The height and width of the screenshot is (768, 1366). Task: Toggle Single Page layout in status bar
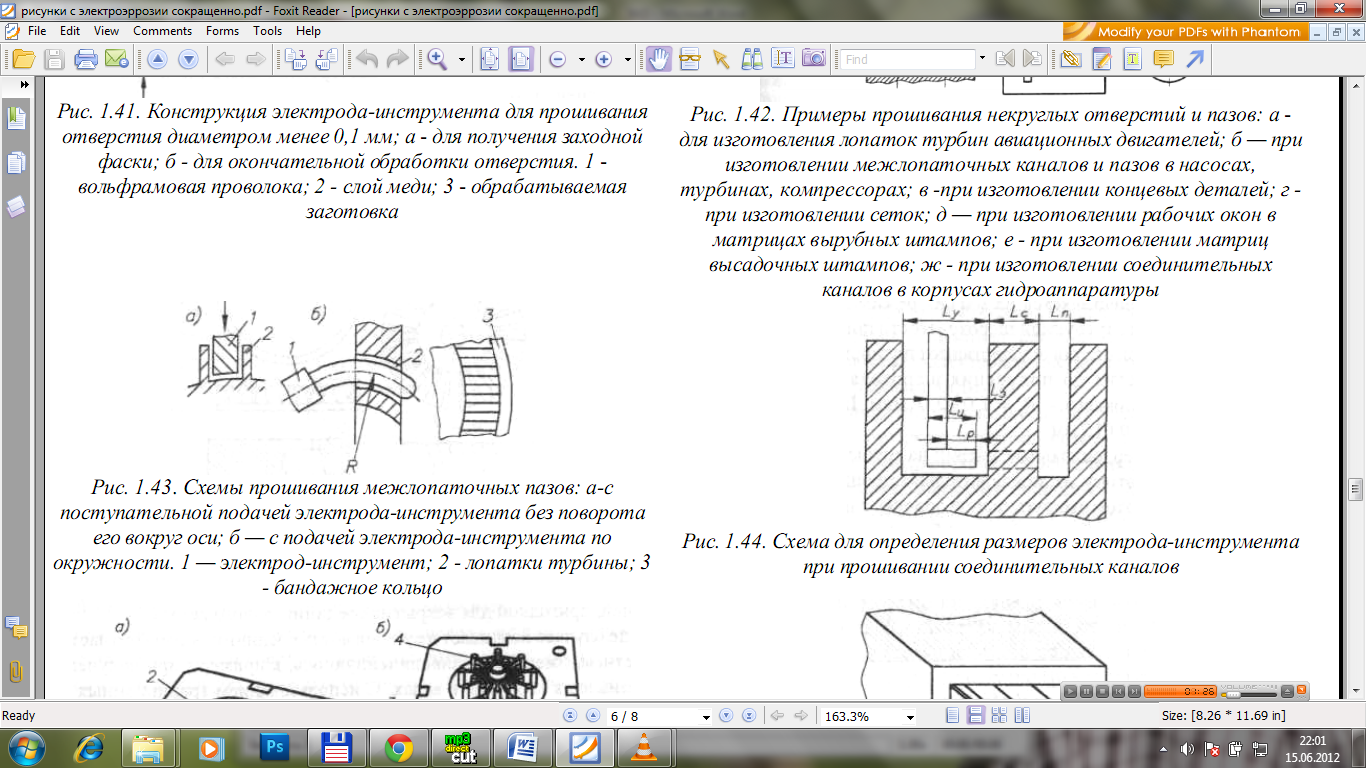click(x=952, y=716)
